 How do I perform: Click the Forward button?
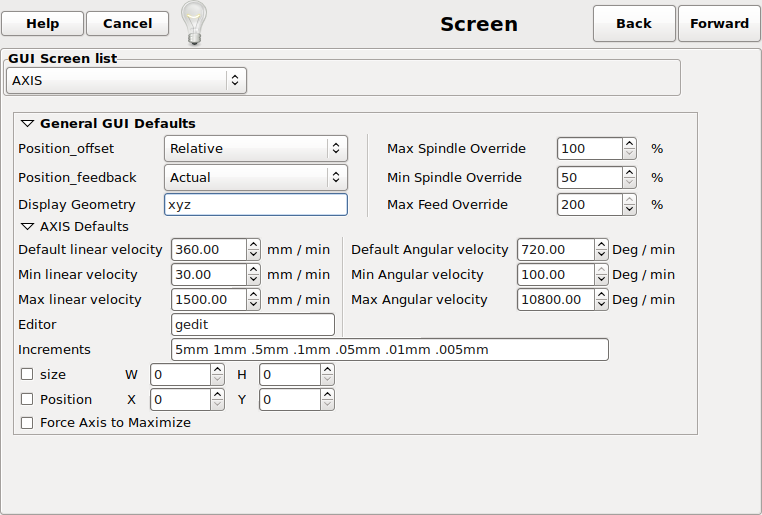pos(719,23)
